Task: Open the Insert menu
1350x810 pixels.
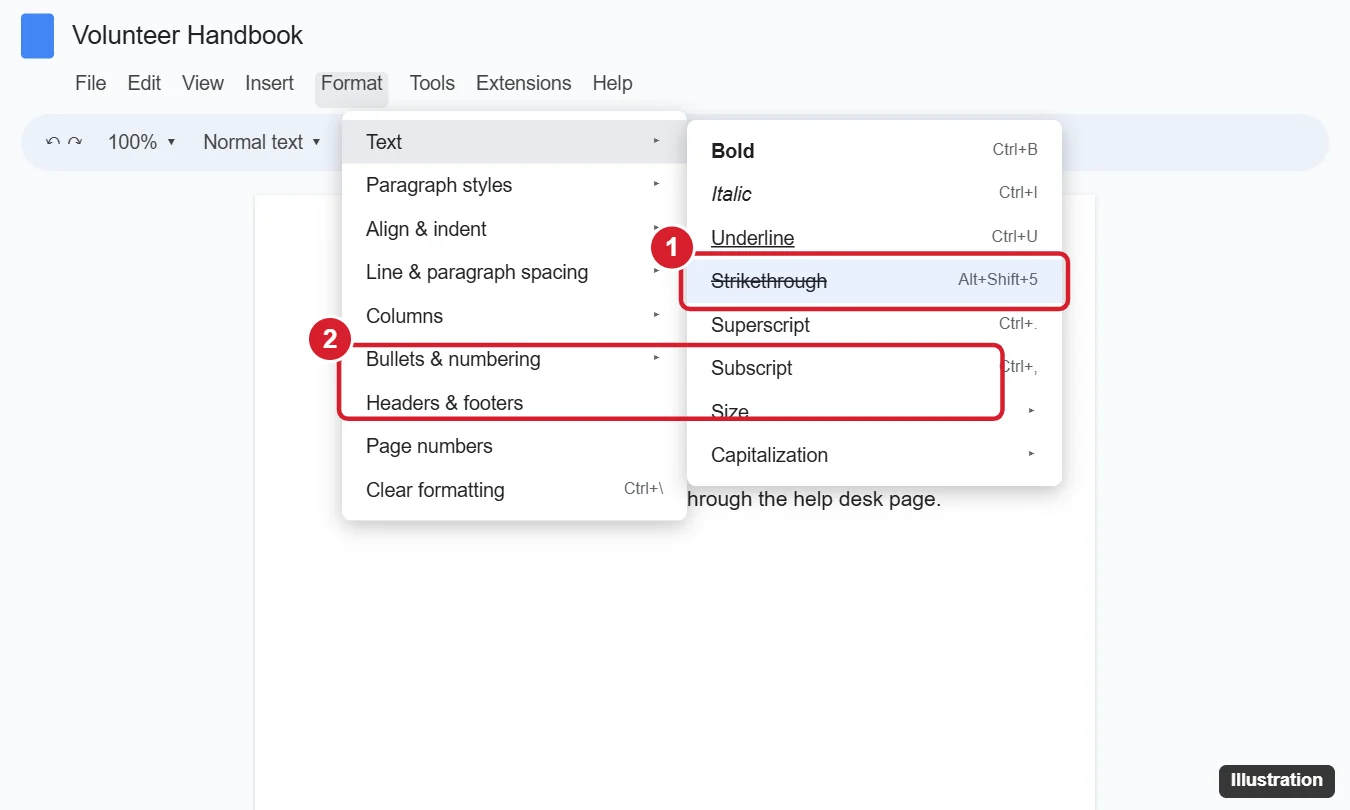Action: point(270,83)
